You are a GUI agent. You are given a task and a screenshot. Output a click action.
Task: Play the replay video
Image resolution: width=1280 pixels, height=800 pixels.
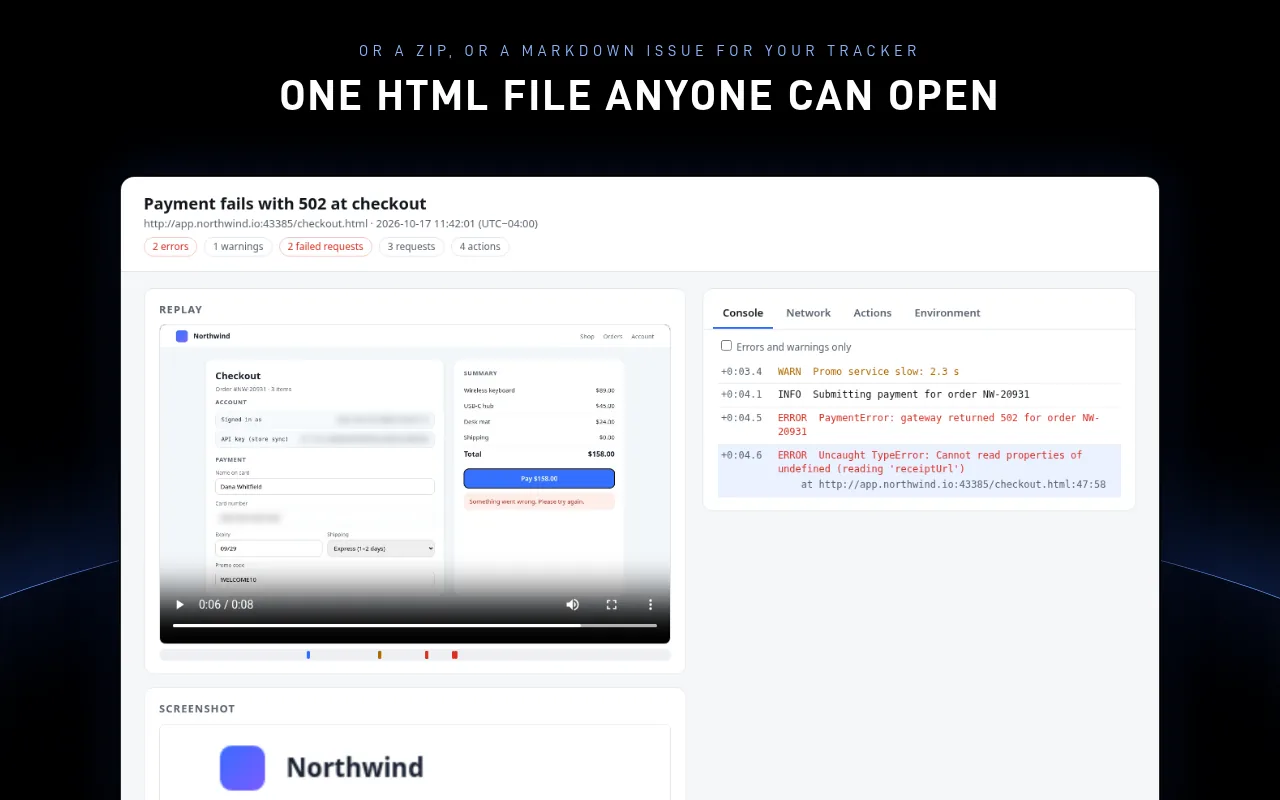180,604
